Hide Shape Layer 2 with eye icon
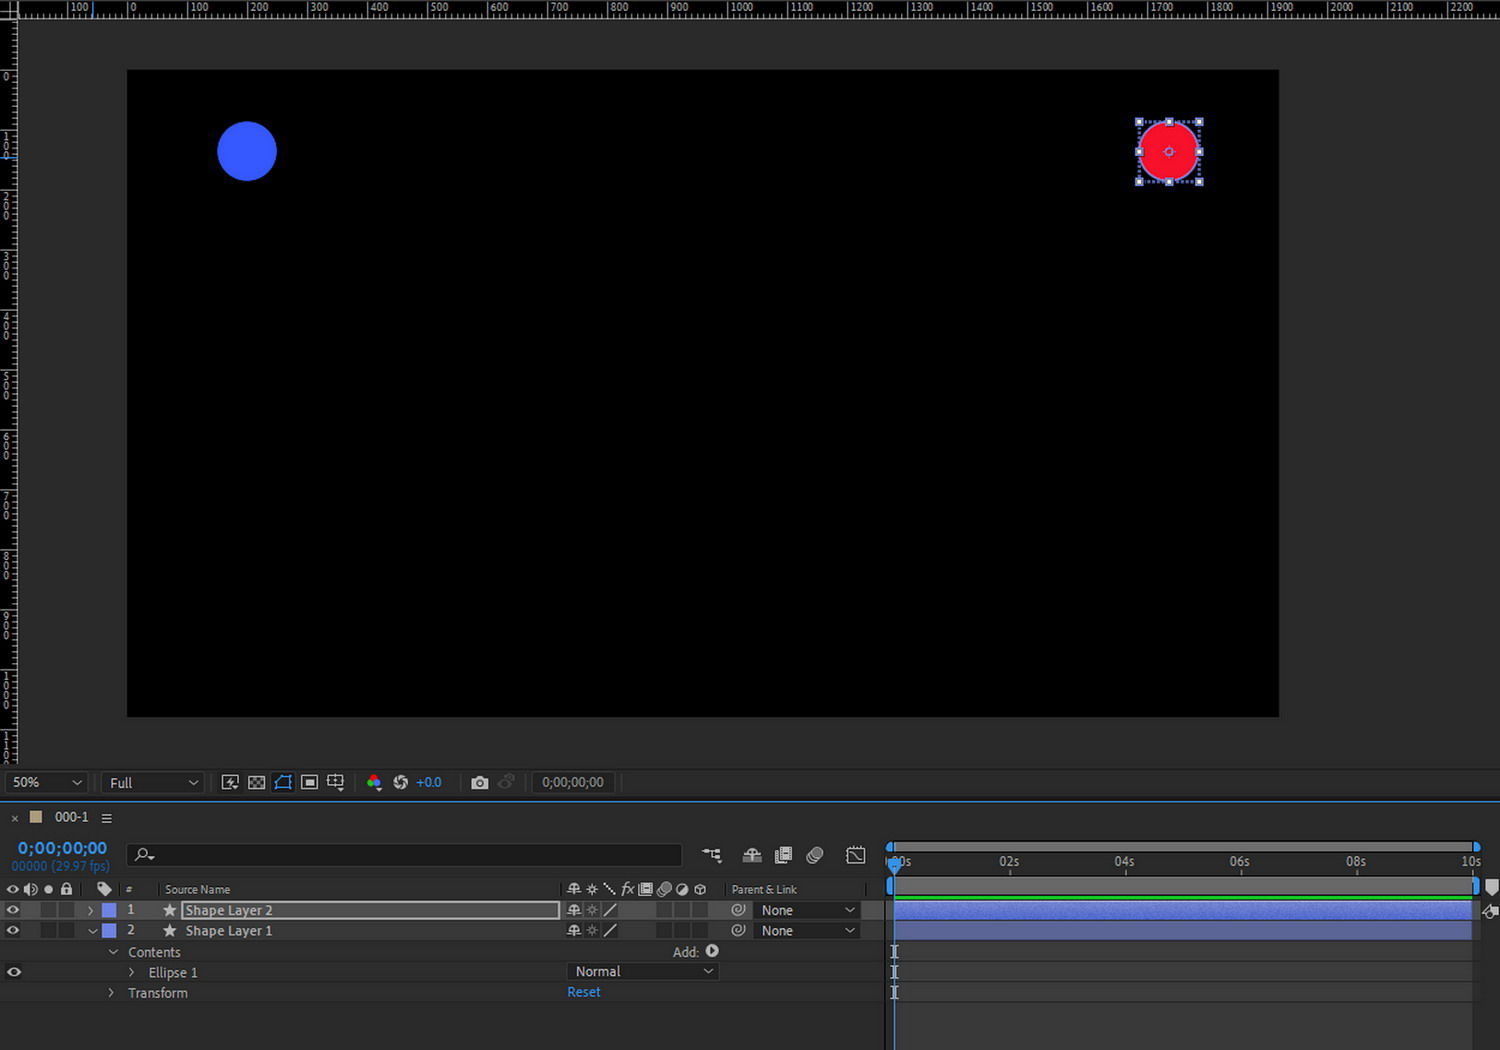 [x=13, y=910]
